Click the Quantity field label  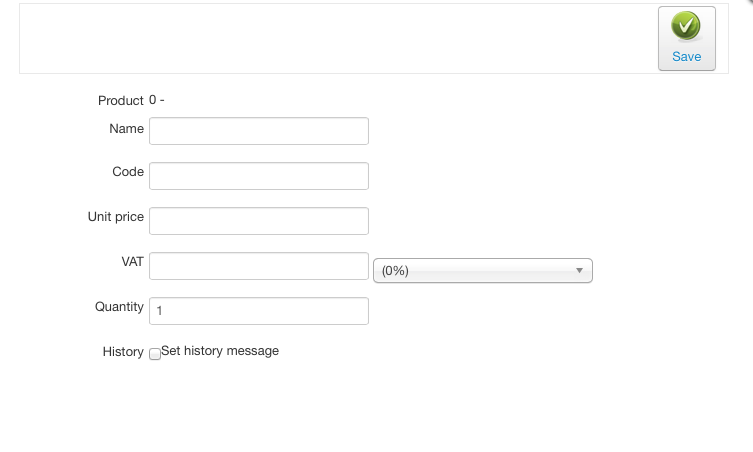click(x=119, y=307)
